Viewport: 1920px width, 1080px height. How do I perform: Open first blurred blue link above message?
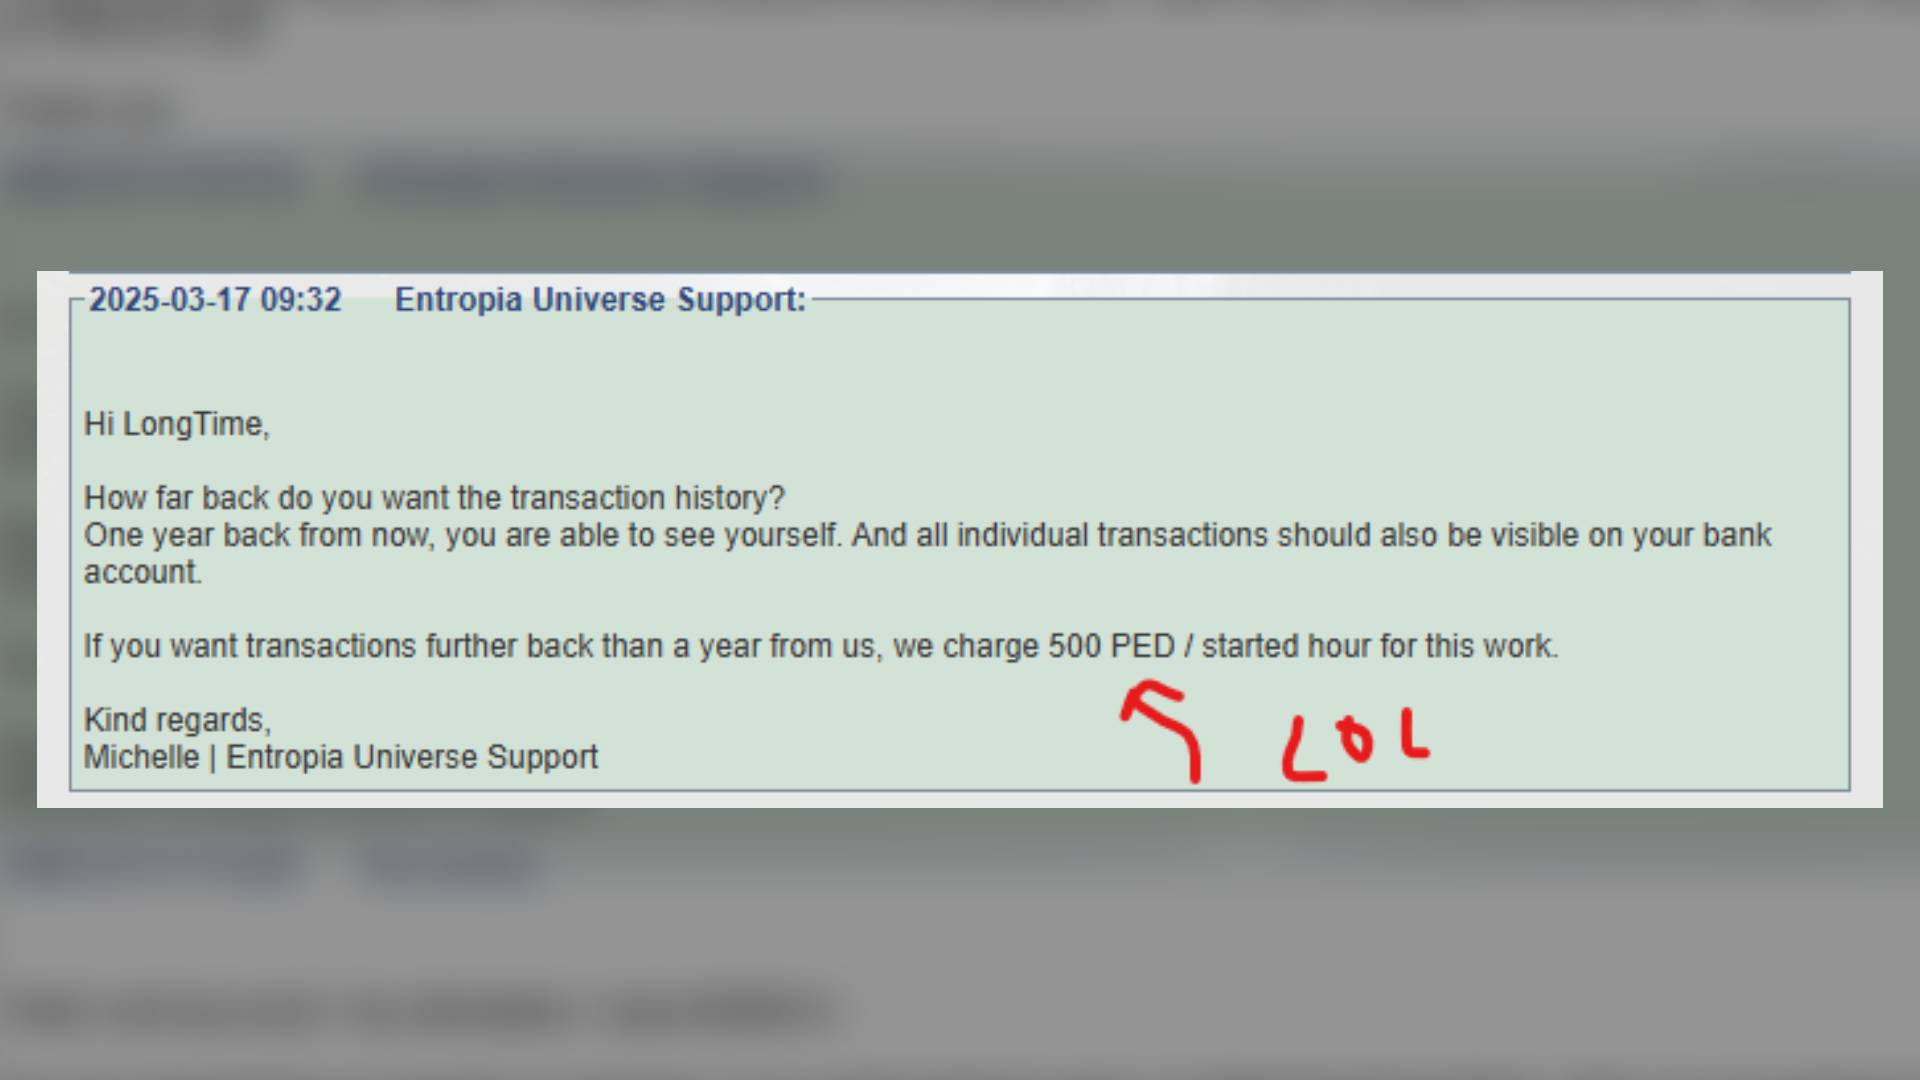pyautogui.click(x=155, y=180)
